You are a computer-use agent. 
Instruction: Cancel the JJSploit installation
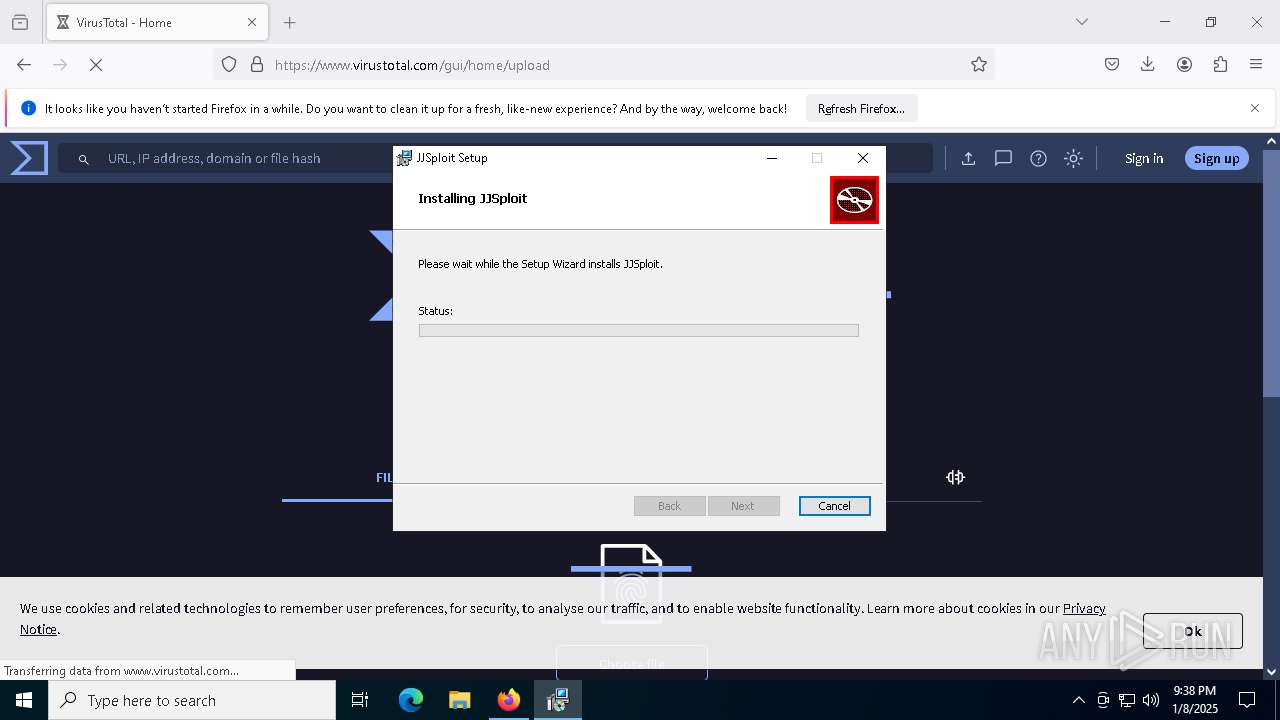(834, 506)
